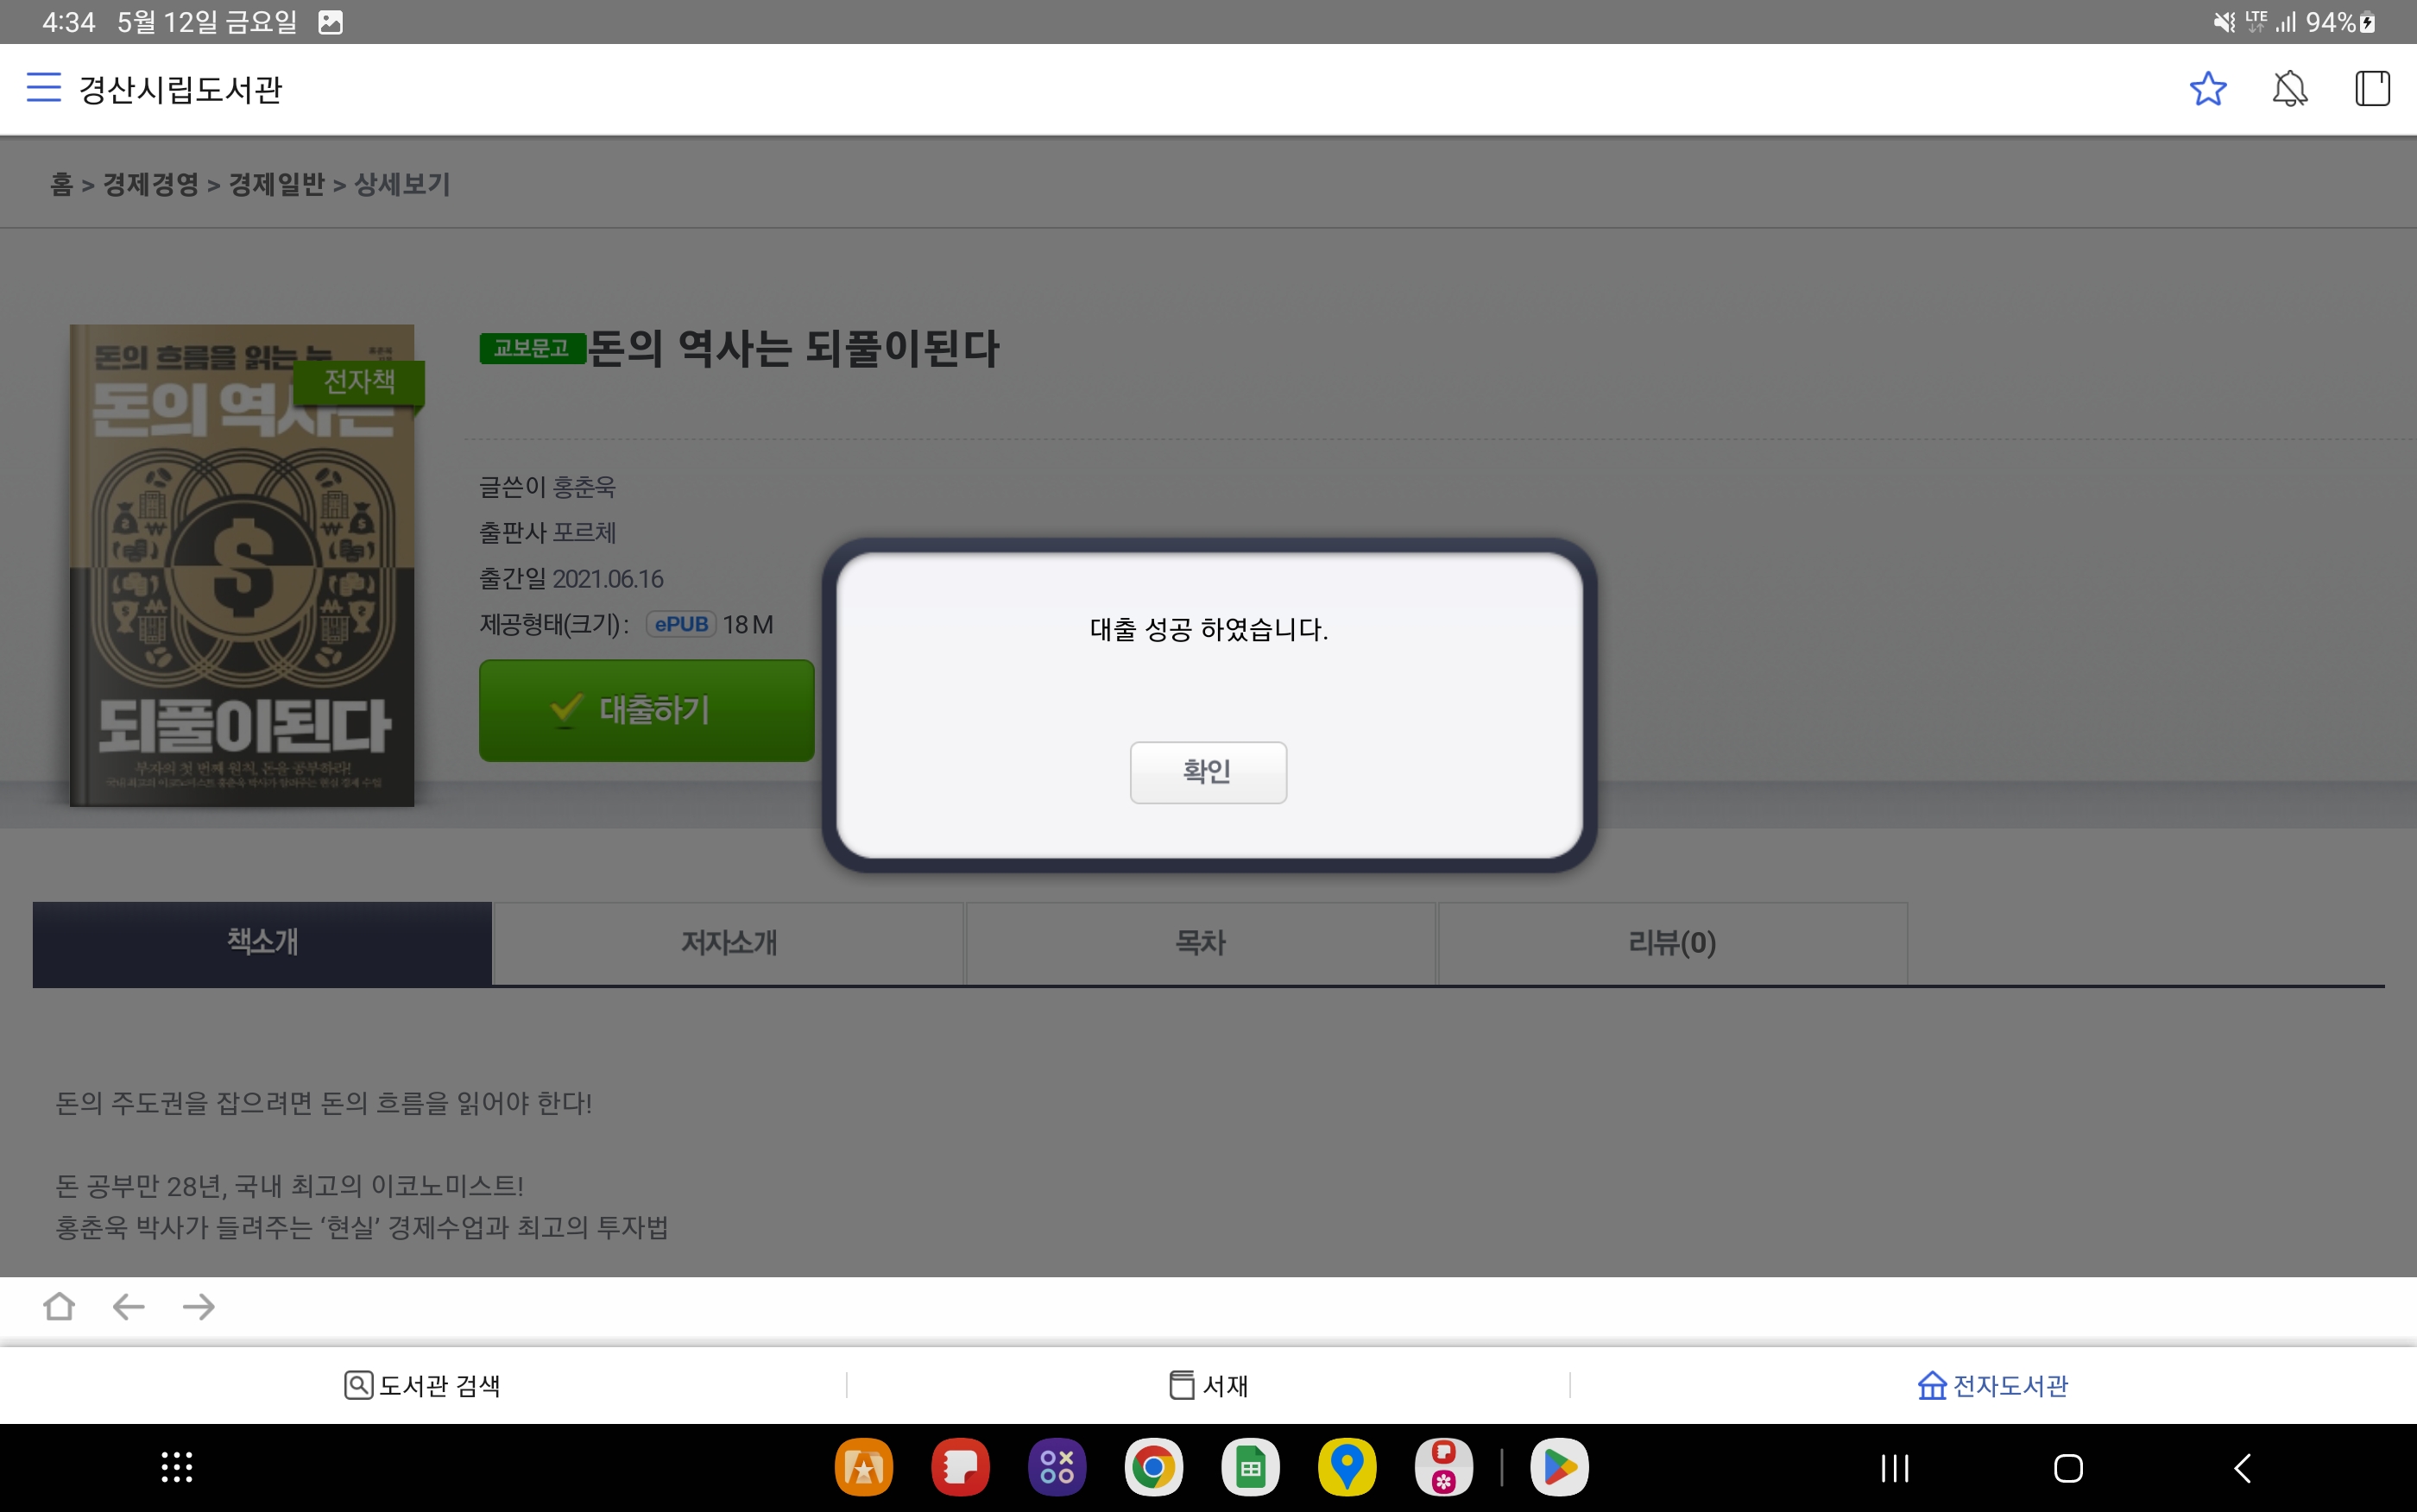Go back with the left arrow
This screenshot has width=2417, height=1512.
pos(129,1306)
